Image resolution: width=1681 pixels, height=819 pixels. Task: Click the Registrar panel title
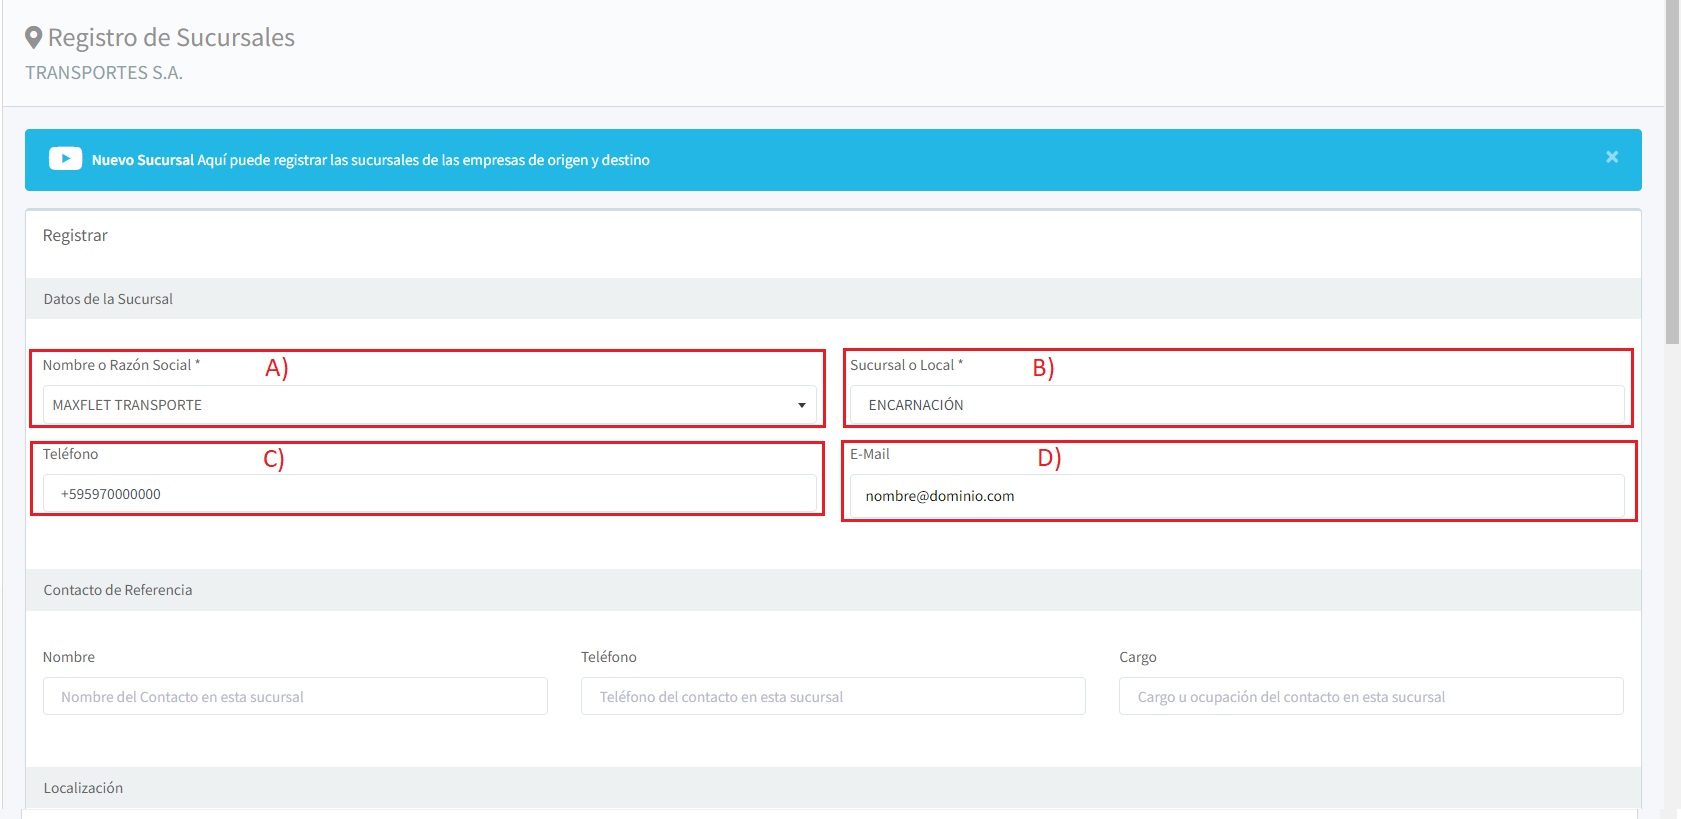pos(75,236)
